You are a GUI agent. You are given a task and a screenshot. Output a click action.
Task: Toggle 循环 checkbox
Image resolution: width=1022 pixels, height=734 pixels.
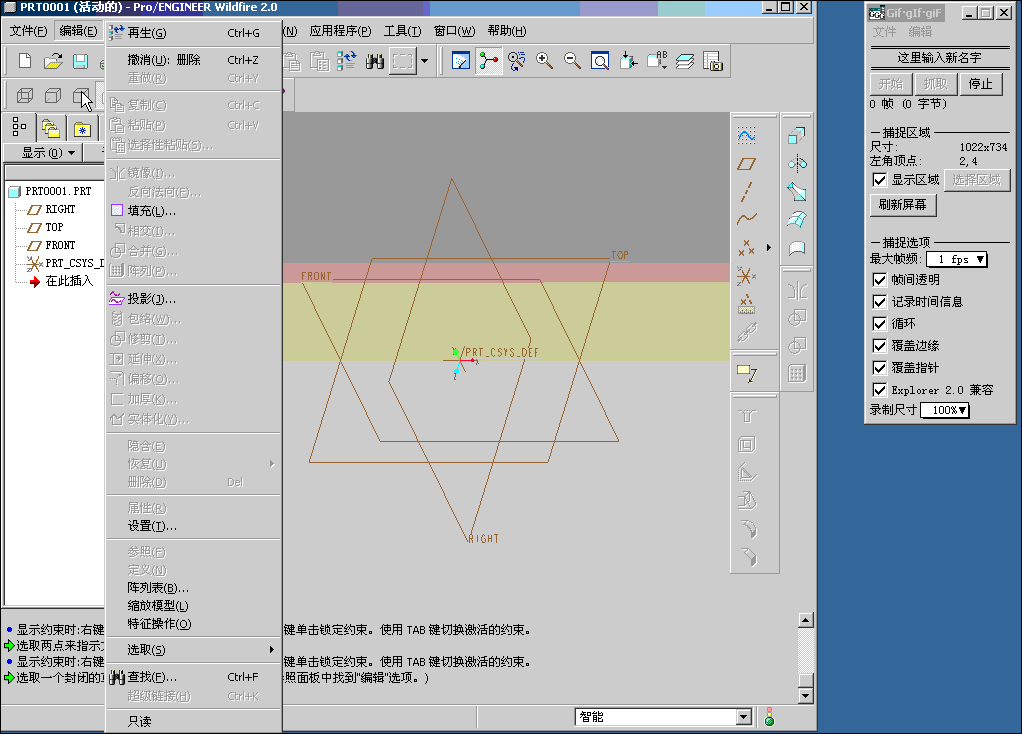click(x=879, y=323)
